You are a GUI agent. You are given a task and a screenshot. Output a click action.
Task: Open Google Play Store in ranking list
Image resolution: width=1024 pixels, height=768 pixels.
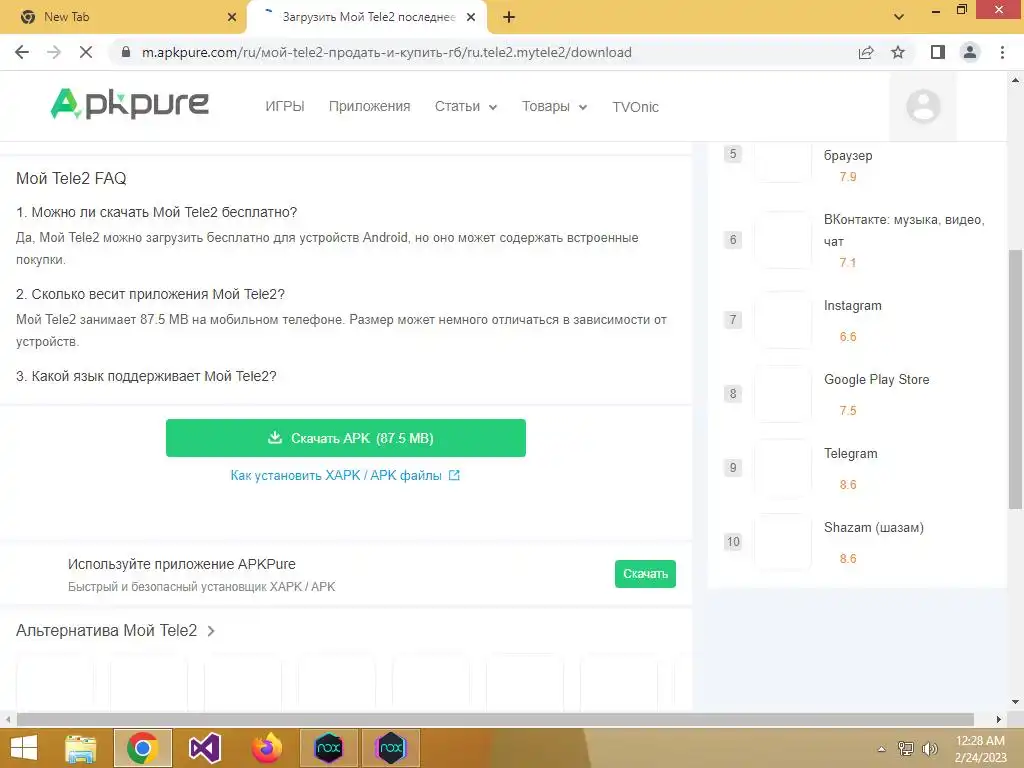click(876, 379)
